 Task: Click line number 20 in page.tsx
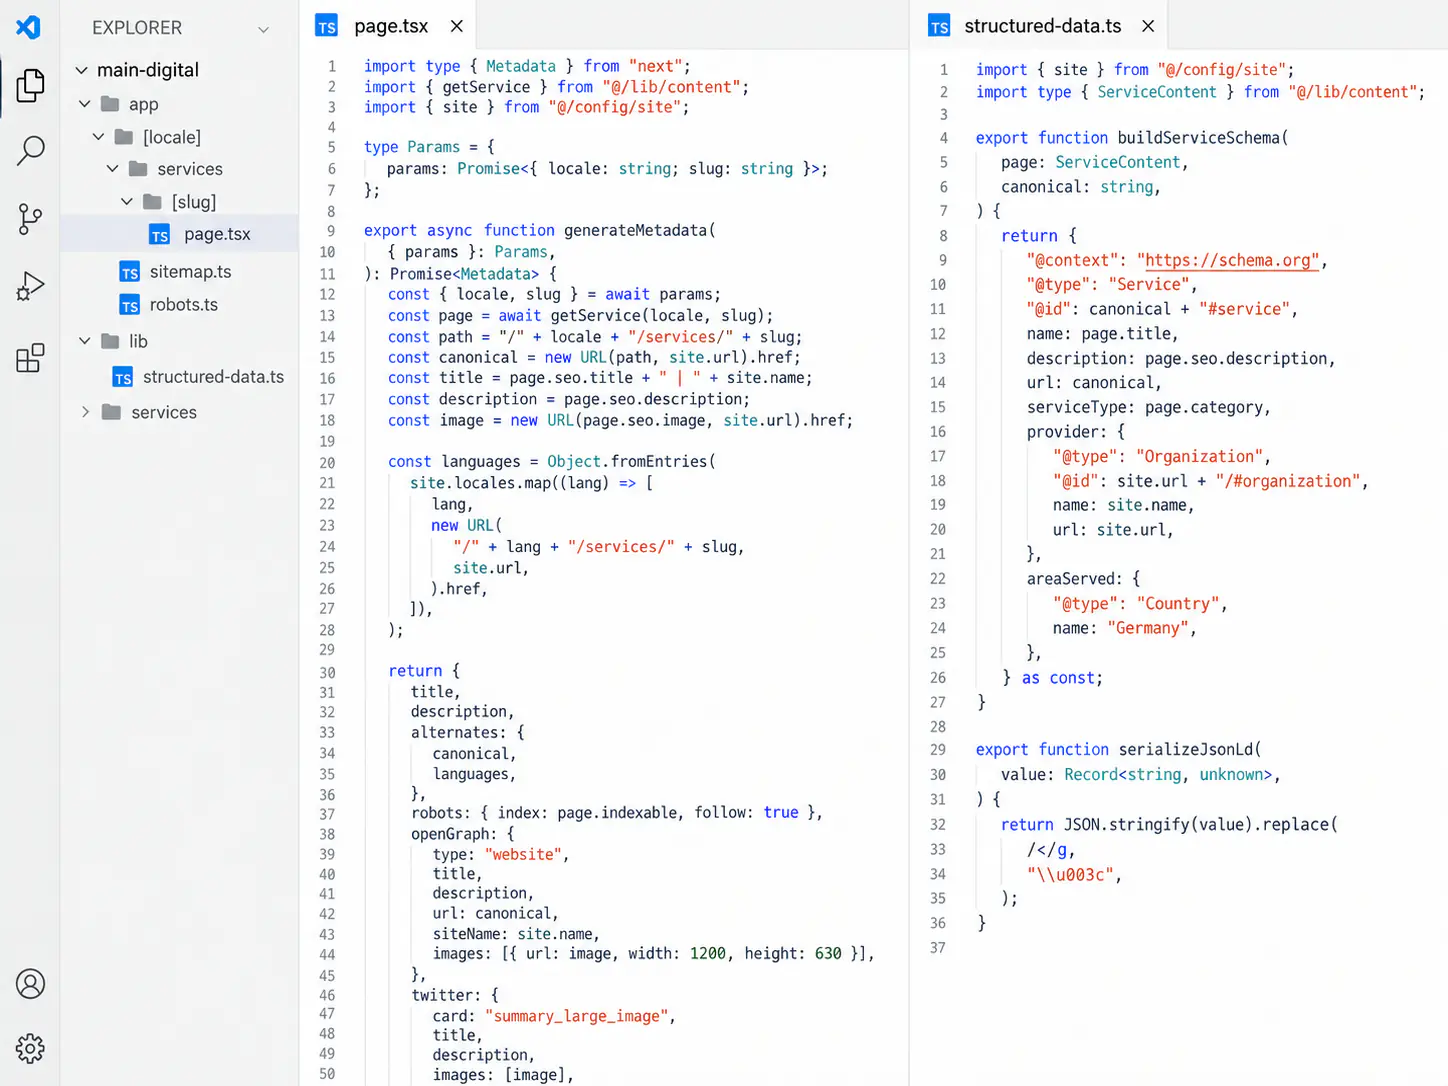pos(327,463)
